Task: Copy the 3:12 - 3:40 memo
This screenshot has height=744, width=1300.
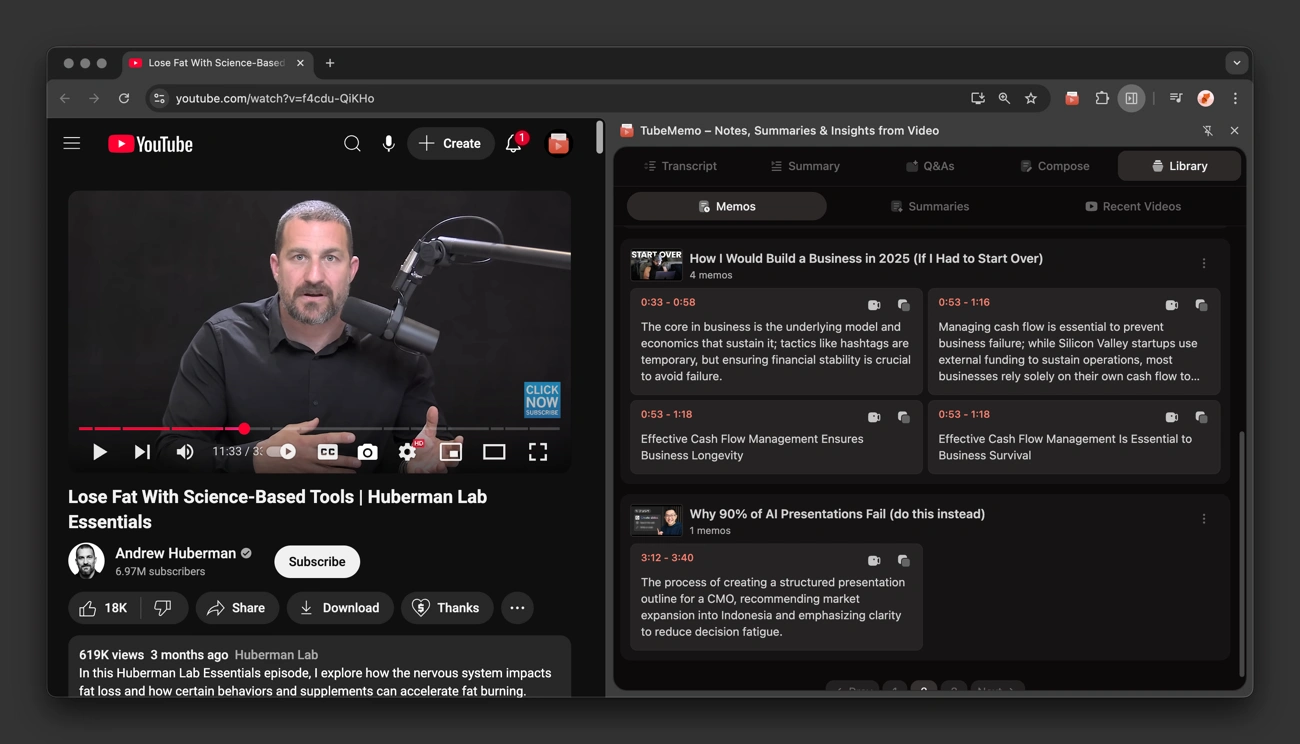Action: pyautogui.click(x=903, y=561)
